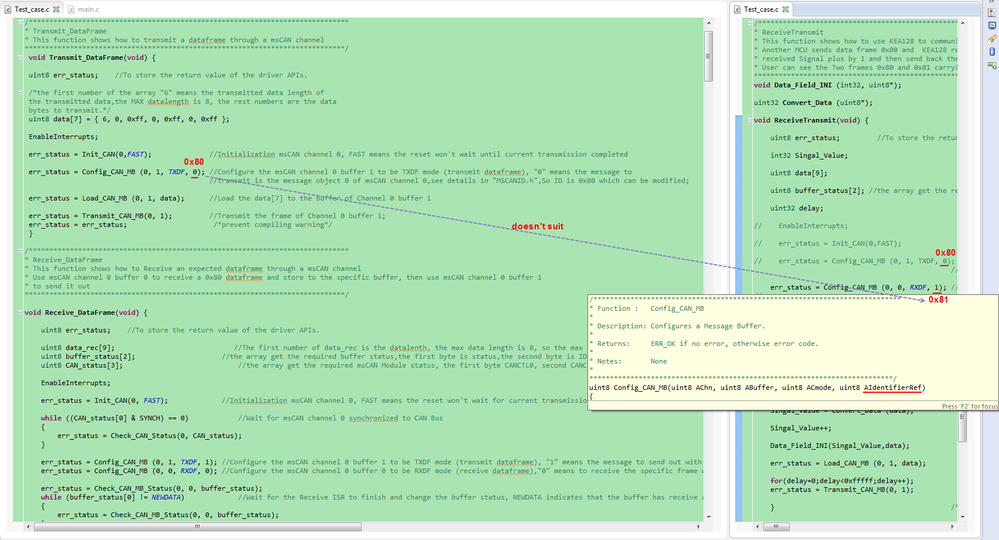999x540 pixels.
Task: Click the TXDF argument in Transmit_DataFrame Config_CAN_MB
Action: 176,172
